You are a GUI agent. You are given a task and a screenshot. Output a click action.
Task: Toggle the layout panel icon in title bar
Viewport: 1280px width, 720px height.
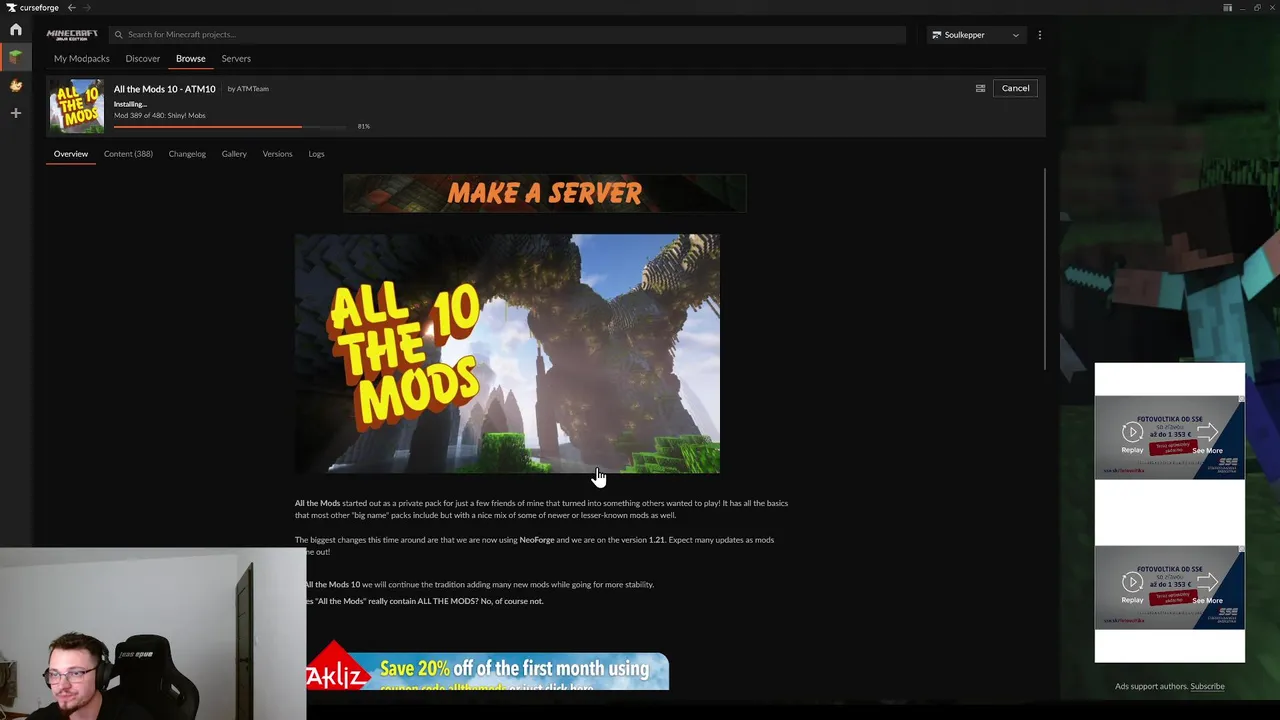coord(1227,7)
